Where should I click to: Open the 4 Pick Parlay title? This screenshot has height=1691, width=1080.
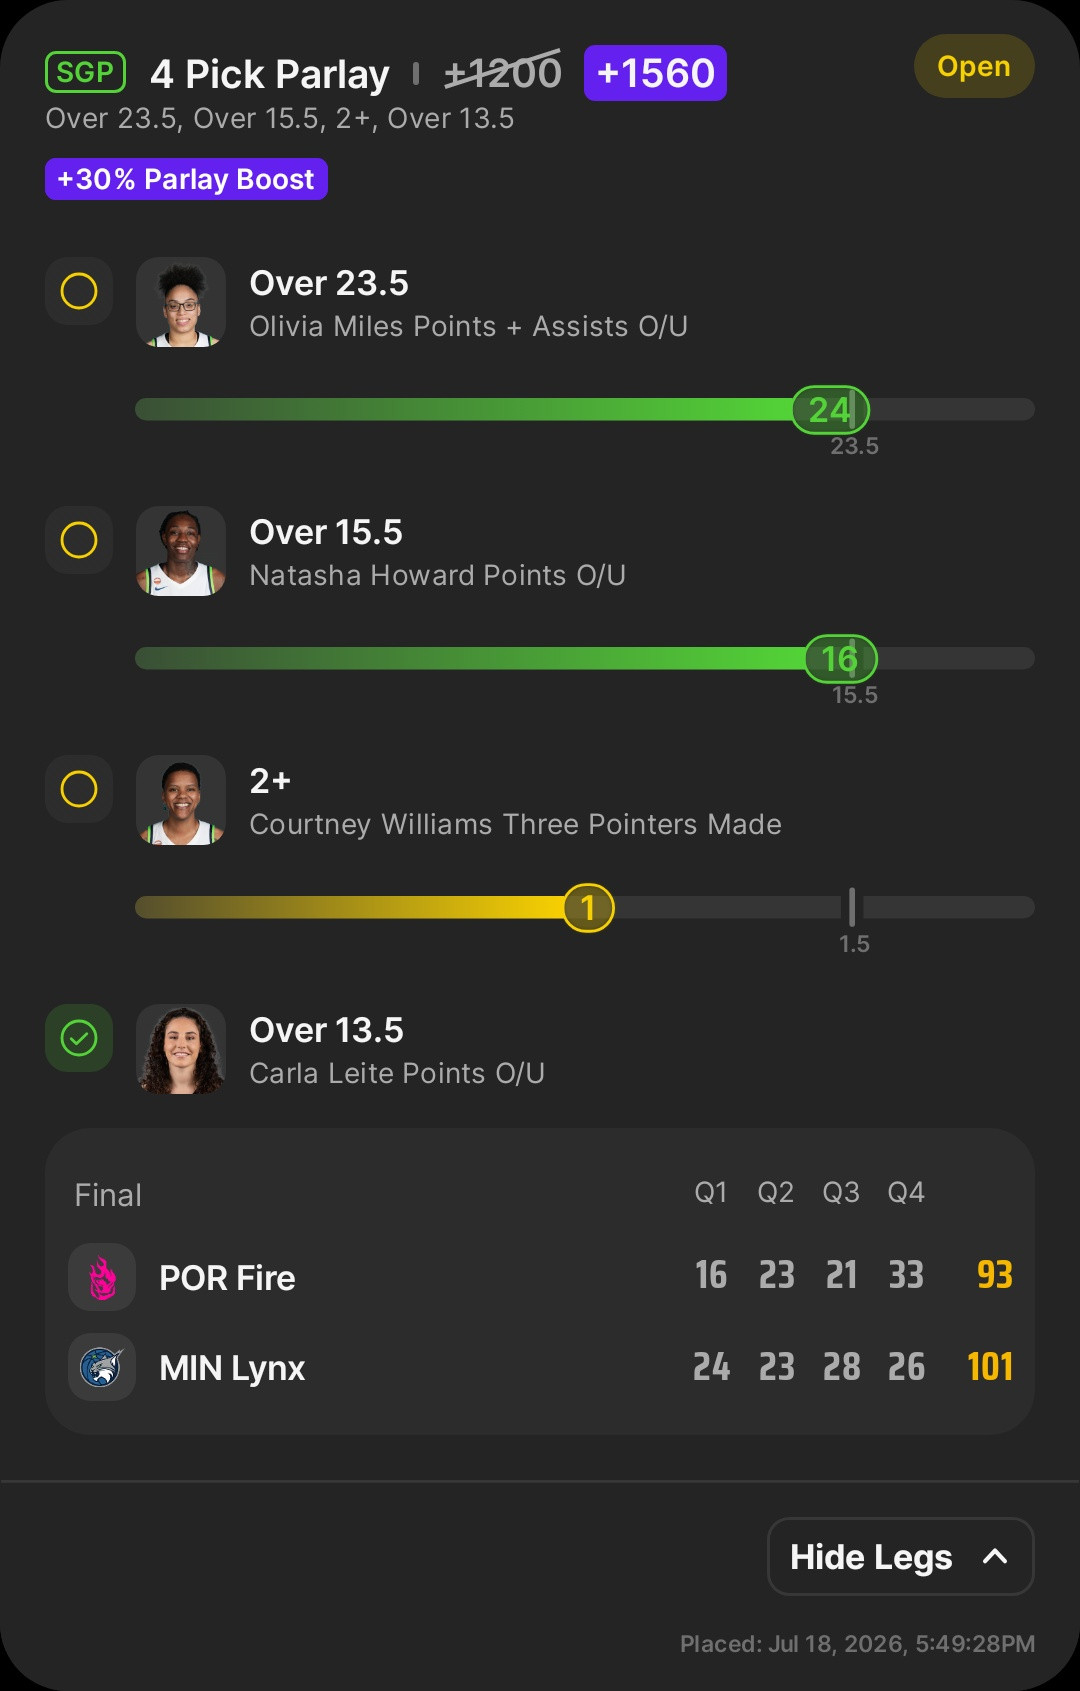(x=270, y=74)
